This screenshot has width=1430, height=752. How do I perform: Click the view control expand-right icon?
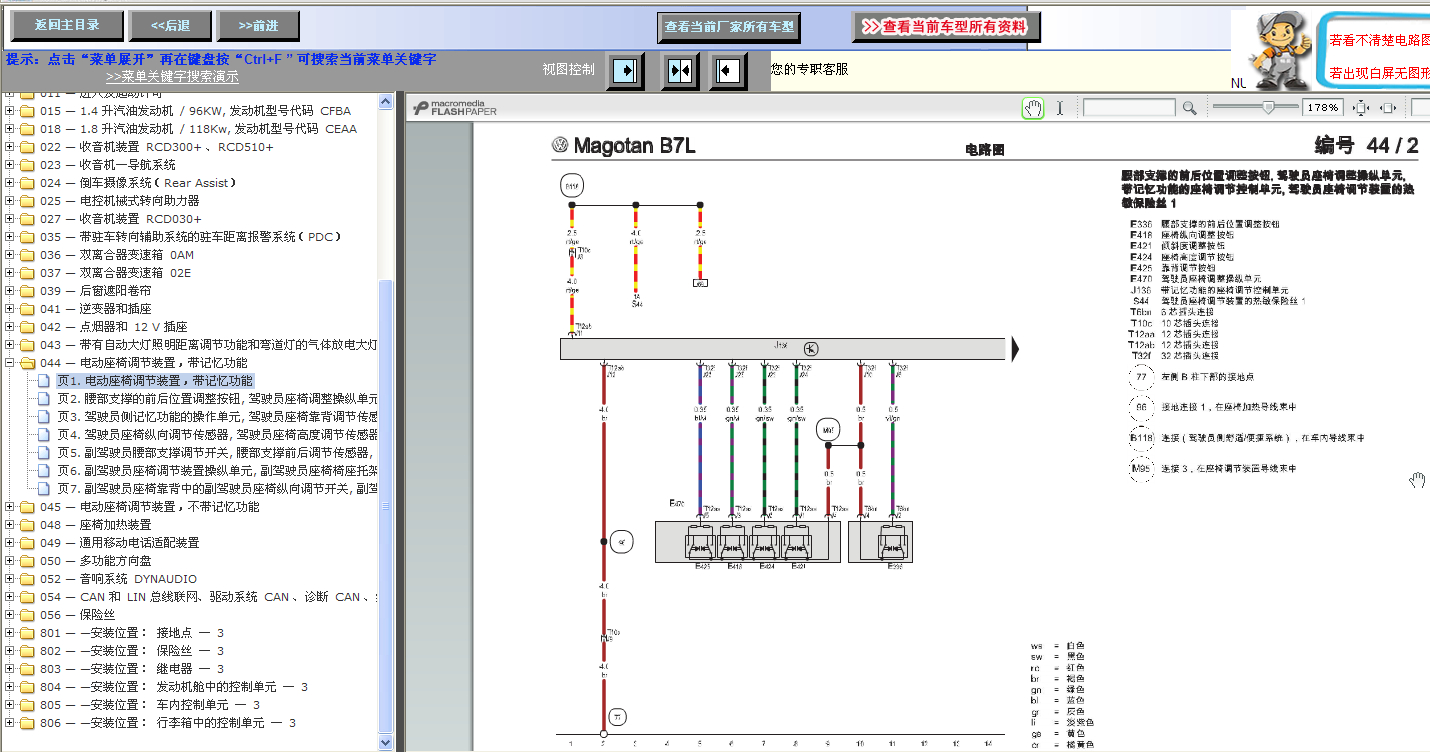(x=626, y=71)
